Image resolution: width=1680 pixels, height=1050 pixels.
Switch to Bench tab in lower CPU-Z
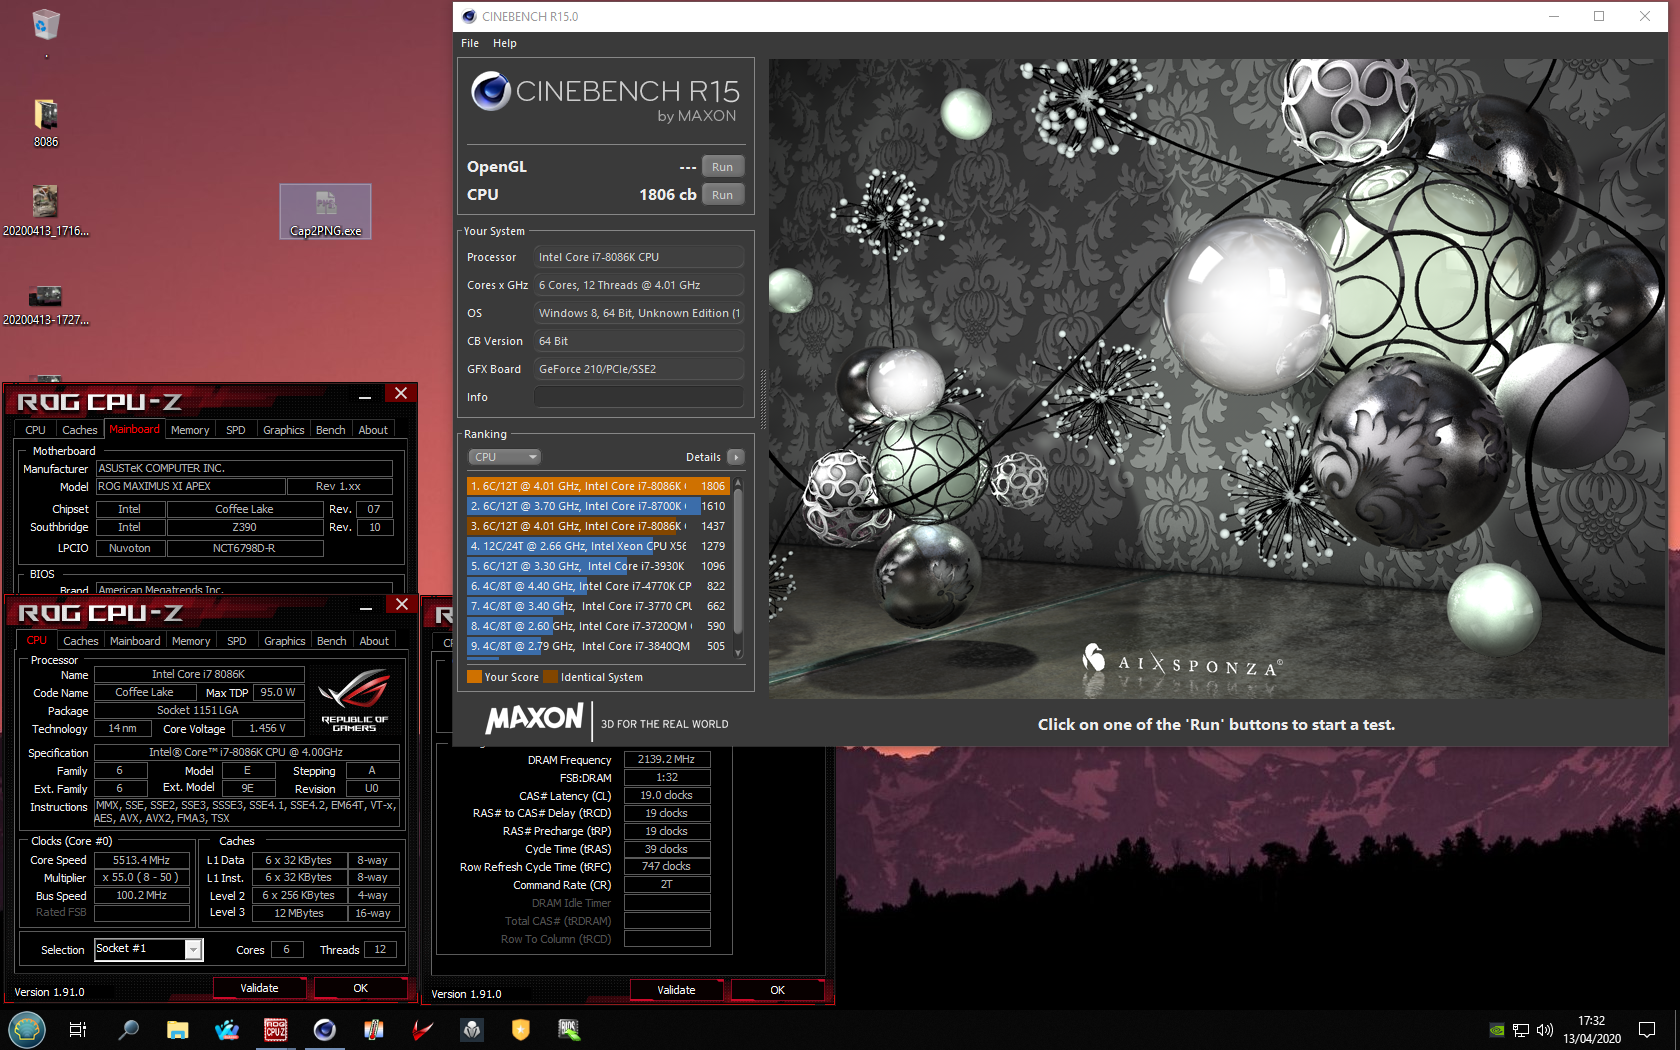(x=331, y=641)
